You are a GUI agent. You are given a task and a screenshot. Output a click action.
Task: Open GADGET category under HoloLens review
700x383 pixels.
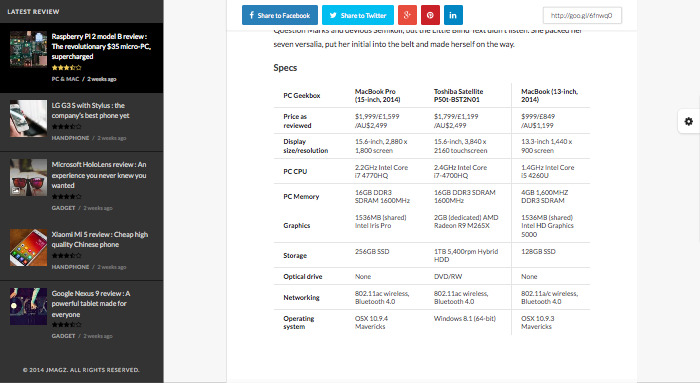(x=63, y=208)
